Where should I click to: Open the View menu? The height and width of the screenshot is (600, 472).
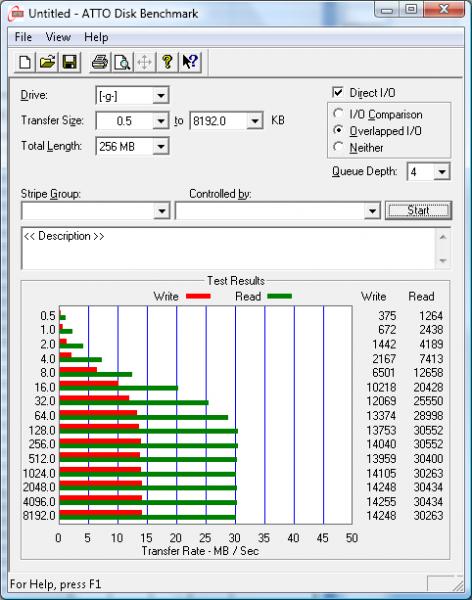click(x=58, y=37)
